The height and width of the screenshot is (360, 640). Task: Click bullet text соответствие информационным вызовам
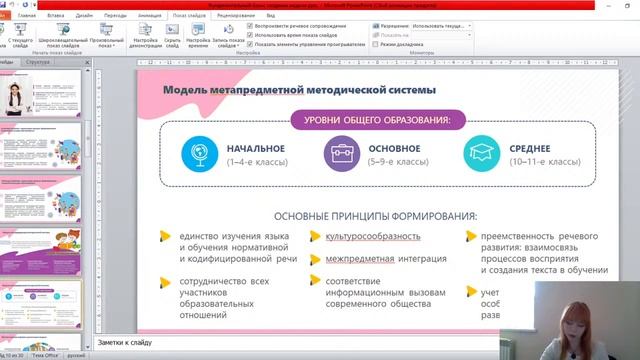tap(385, 293)
